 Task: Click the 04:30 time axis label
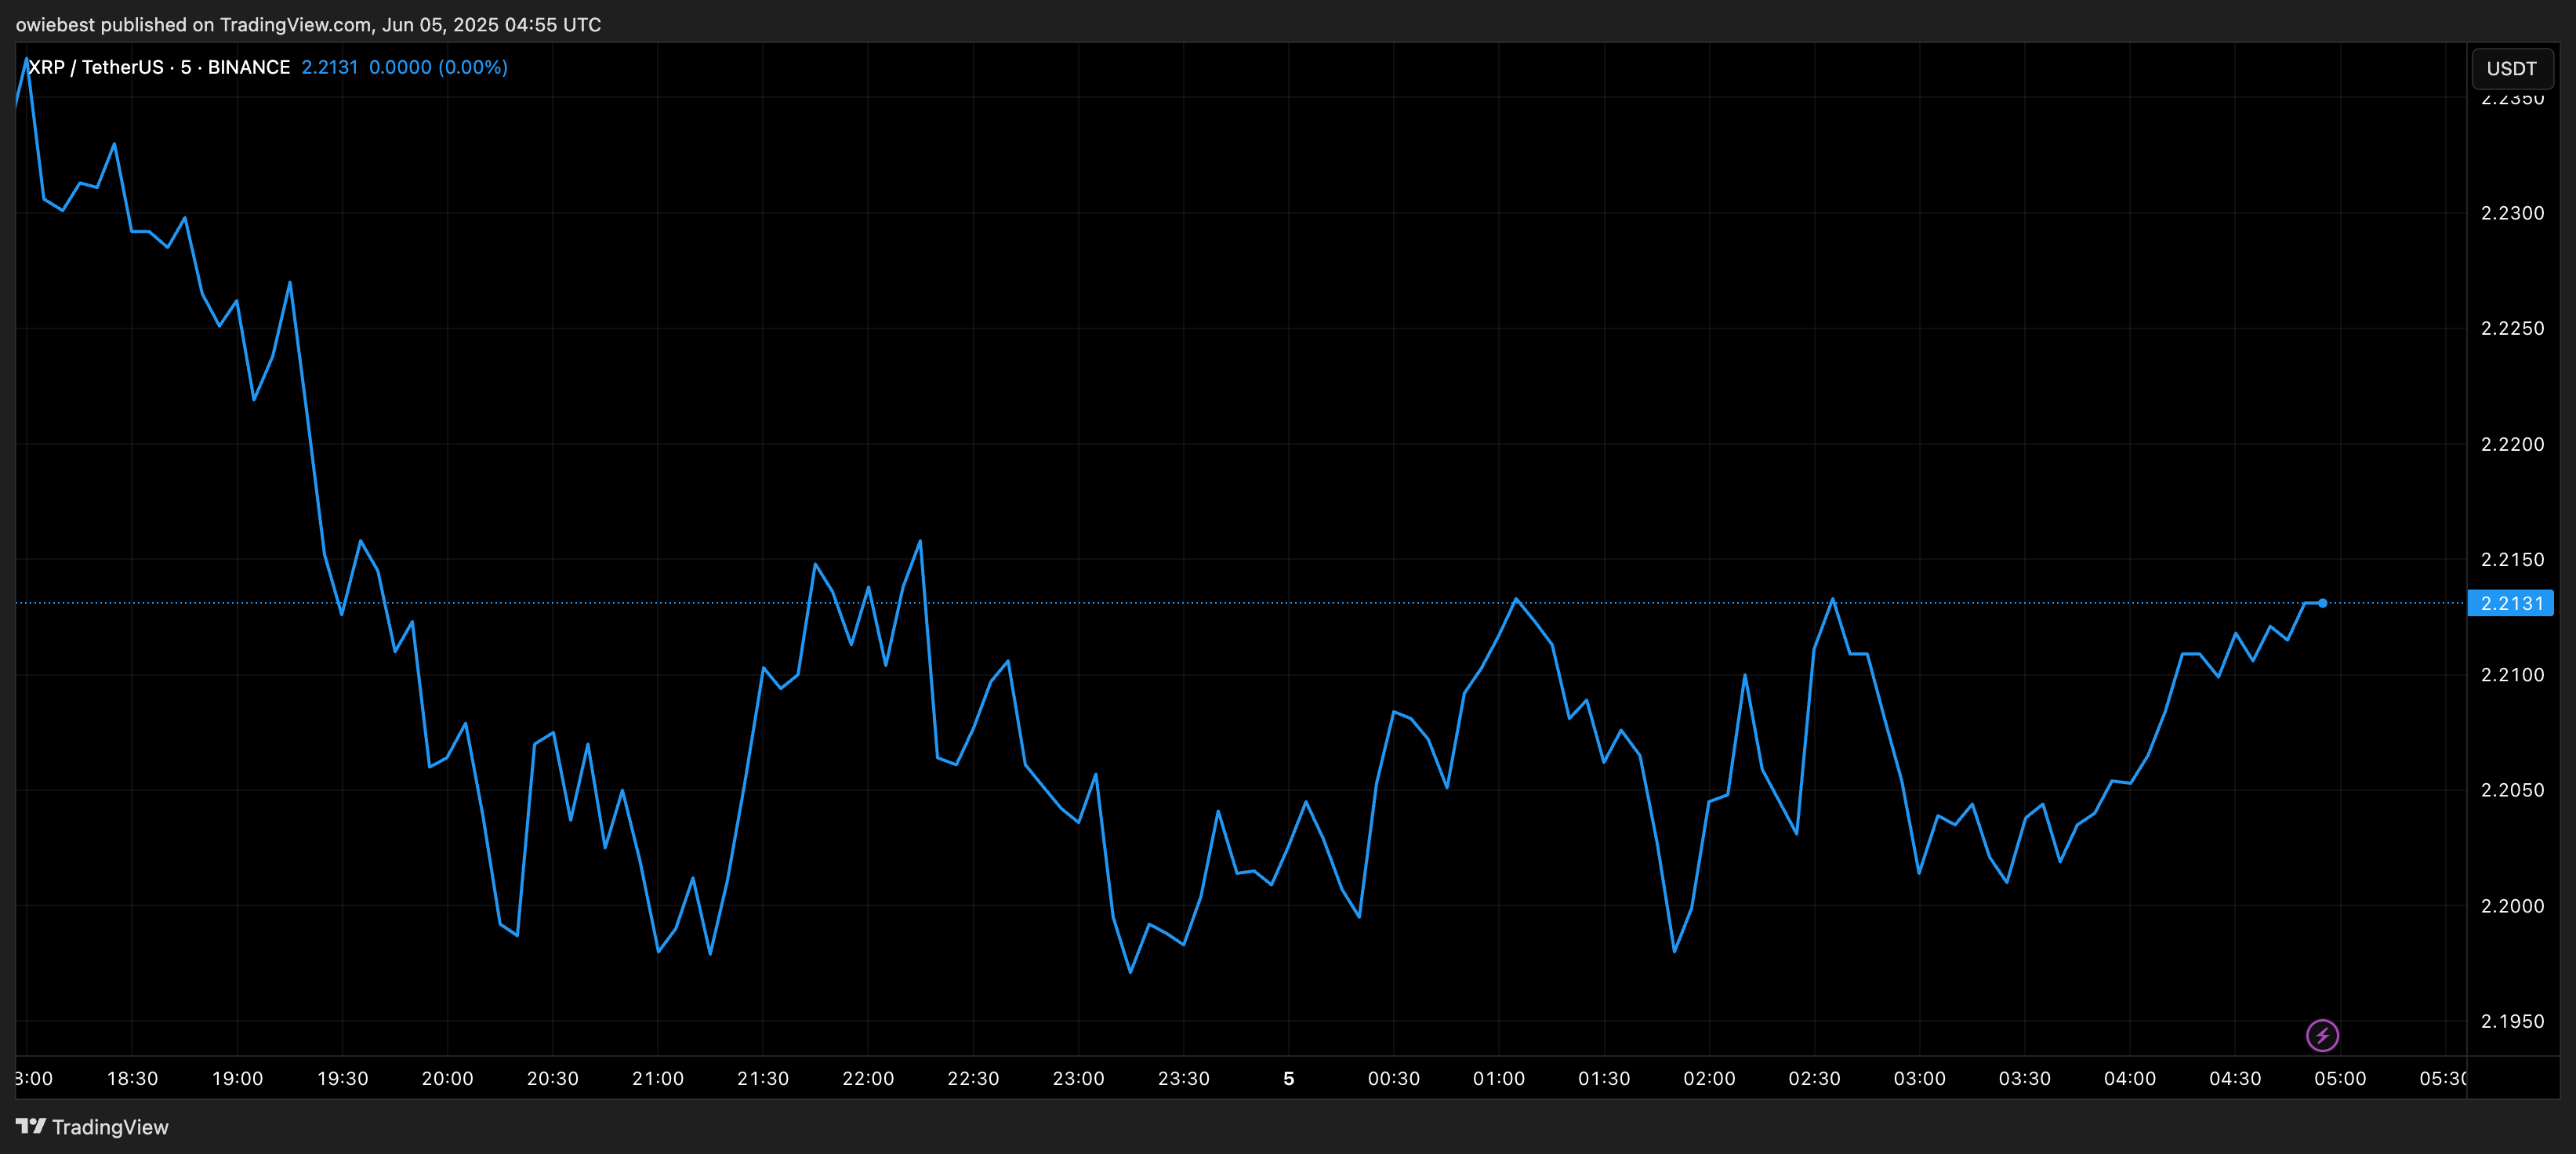coord(2235,1078)
